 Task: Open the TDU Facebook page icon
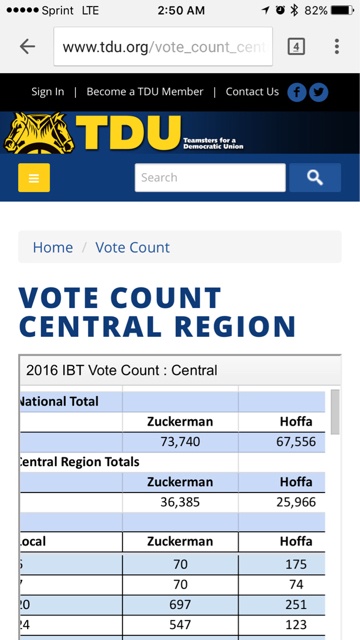tap(297, 92)
